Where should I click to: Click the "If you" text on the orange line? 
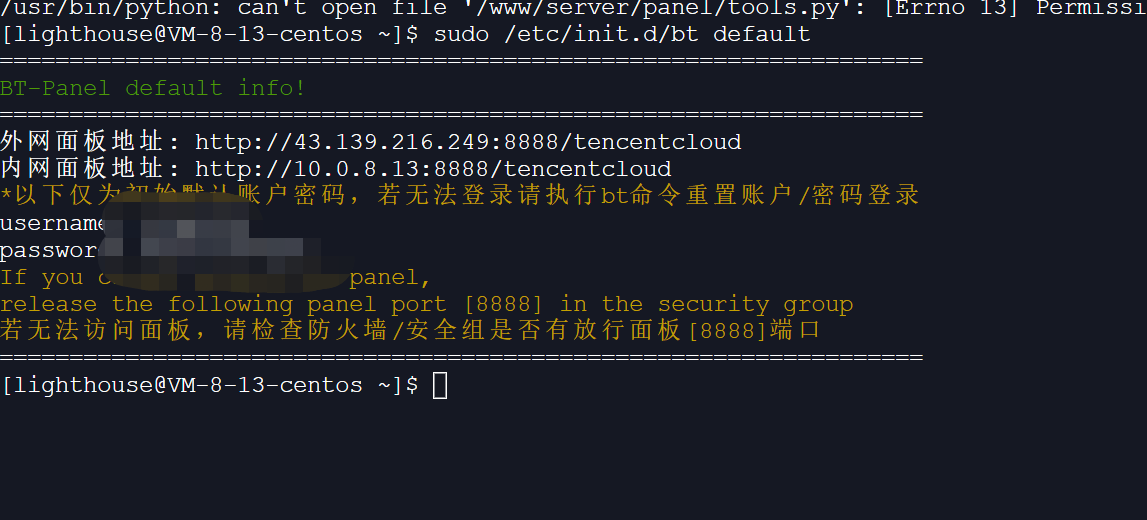pyautogui.click(x=42, y=277)
